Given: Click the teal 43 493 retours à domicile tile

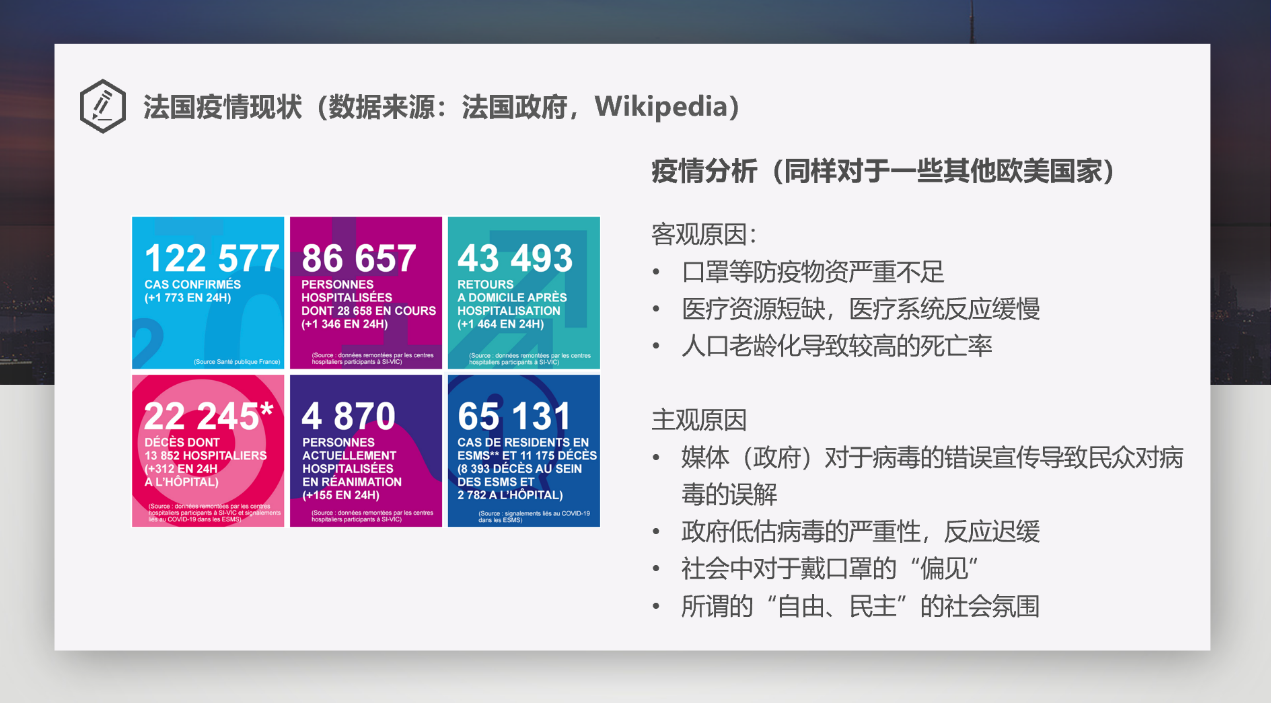Looking at the screenshot, I should [523, 292].
